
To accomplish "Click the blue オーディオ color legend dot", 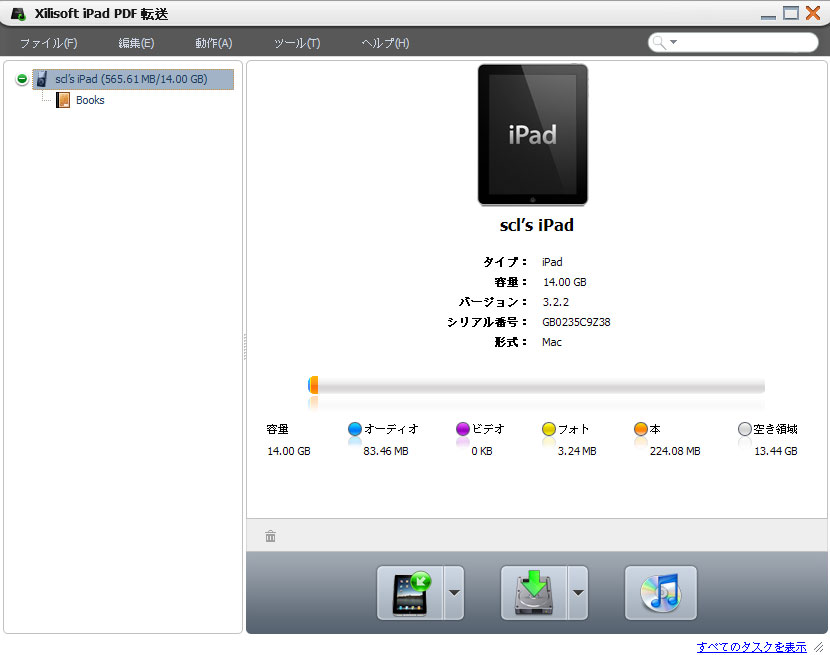I will [x=355, y=429].
